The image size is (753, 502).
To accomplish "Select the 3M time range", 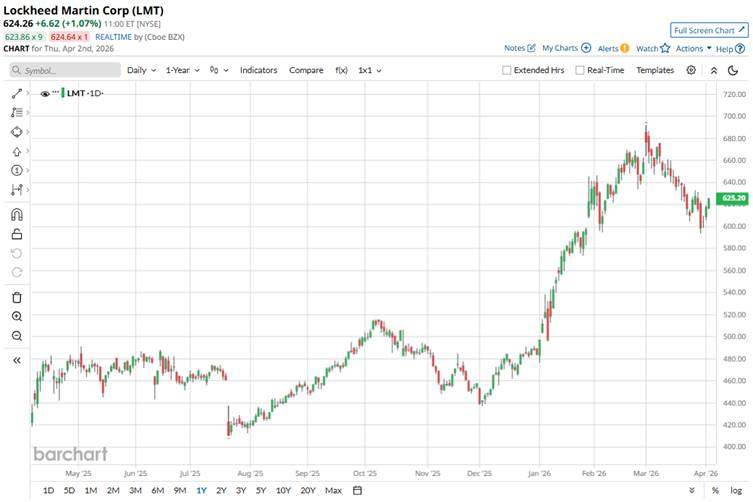I will tap(135, 490).
